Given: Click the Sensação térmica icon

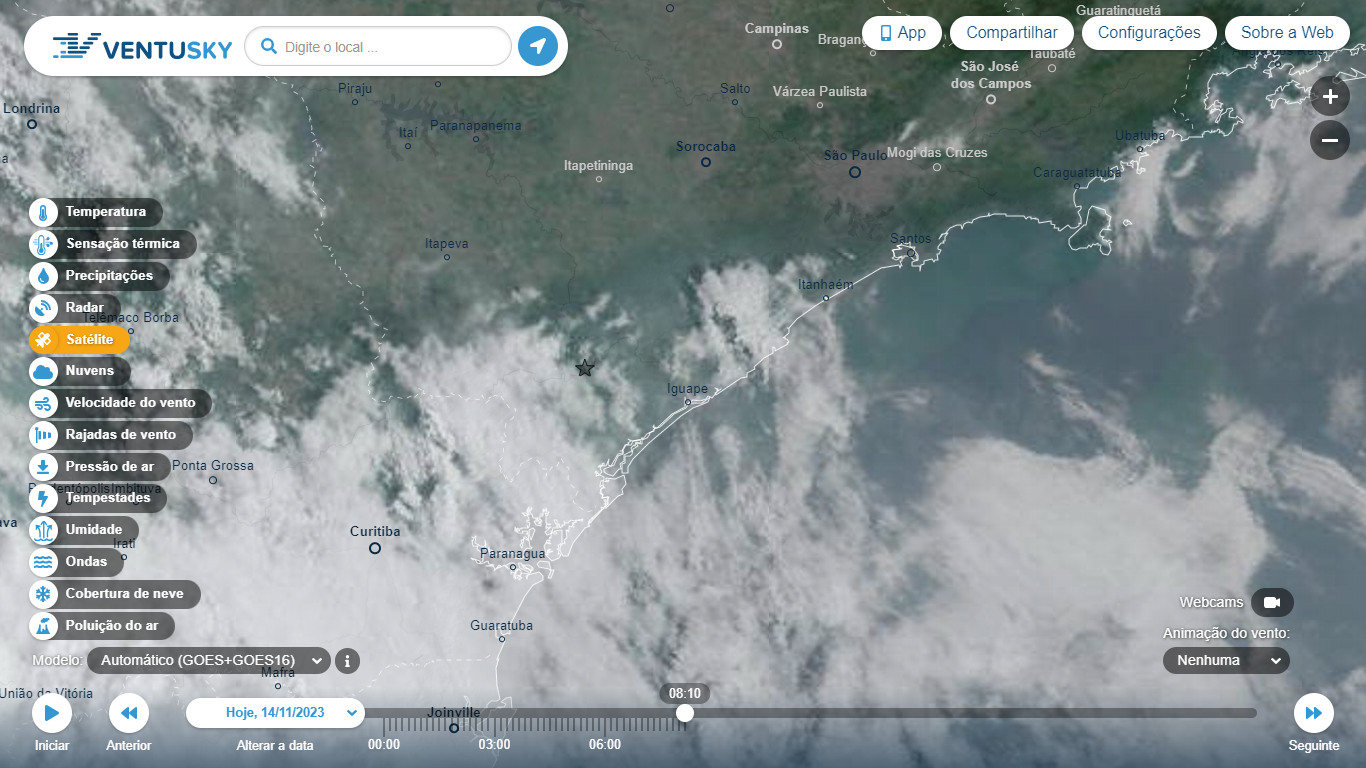Looking at the screenshot, I should 44,244.
